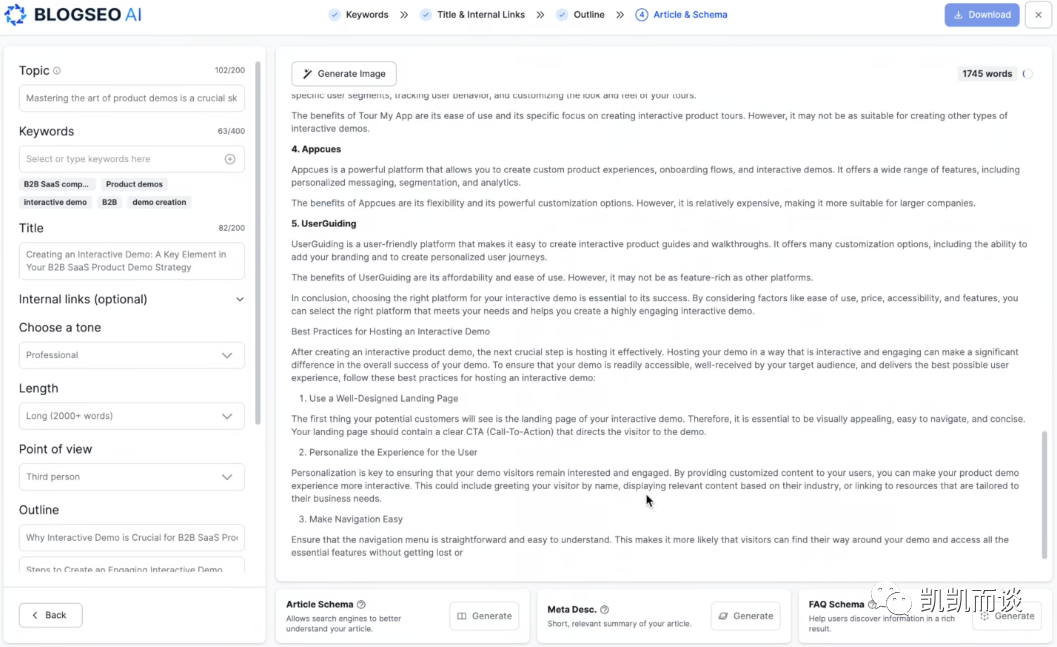Screen dimensions: 1057x647
Task: Click the step 4 circle icon
Action: coord(642,15)
